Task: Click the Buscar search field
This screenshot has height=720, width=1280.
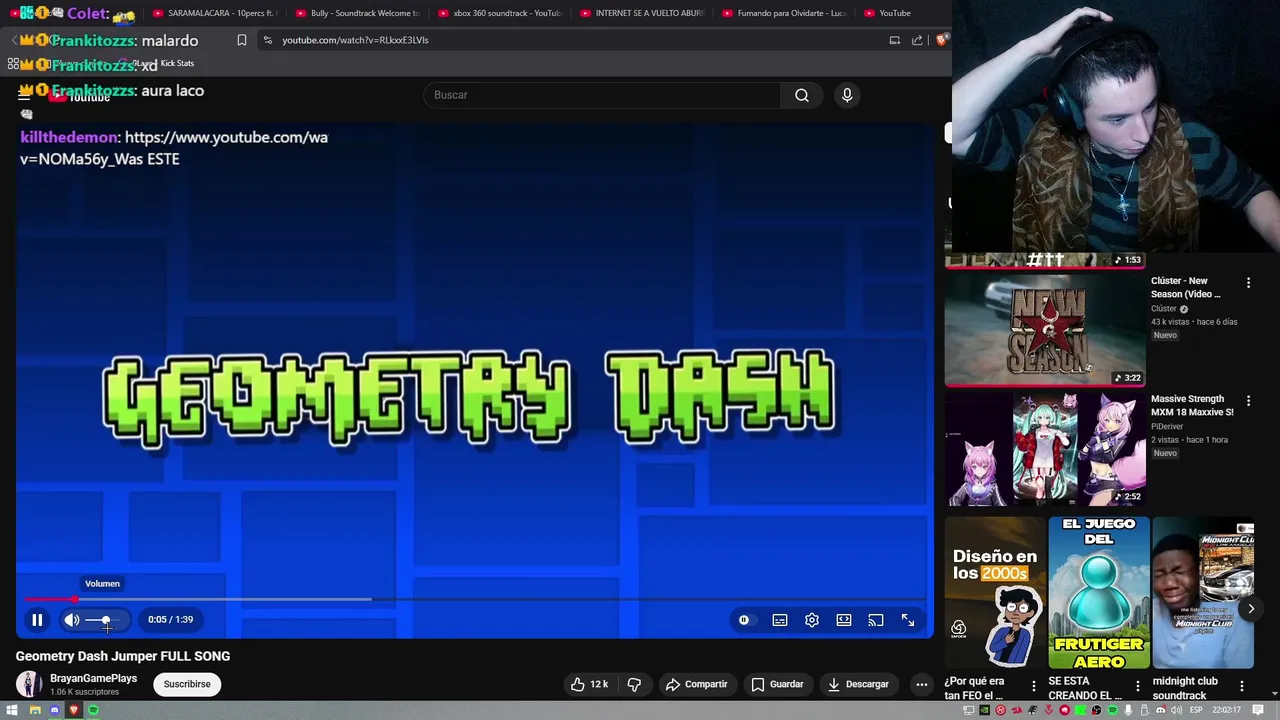Action: point(602,95)
